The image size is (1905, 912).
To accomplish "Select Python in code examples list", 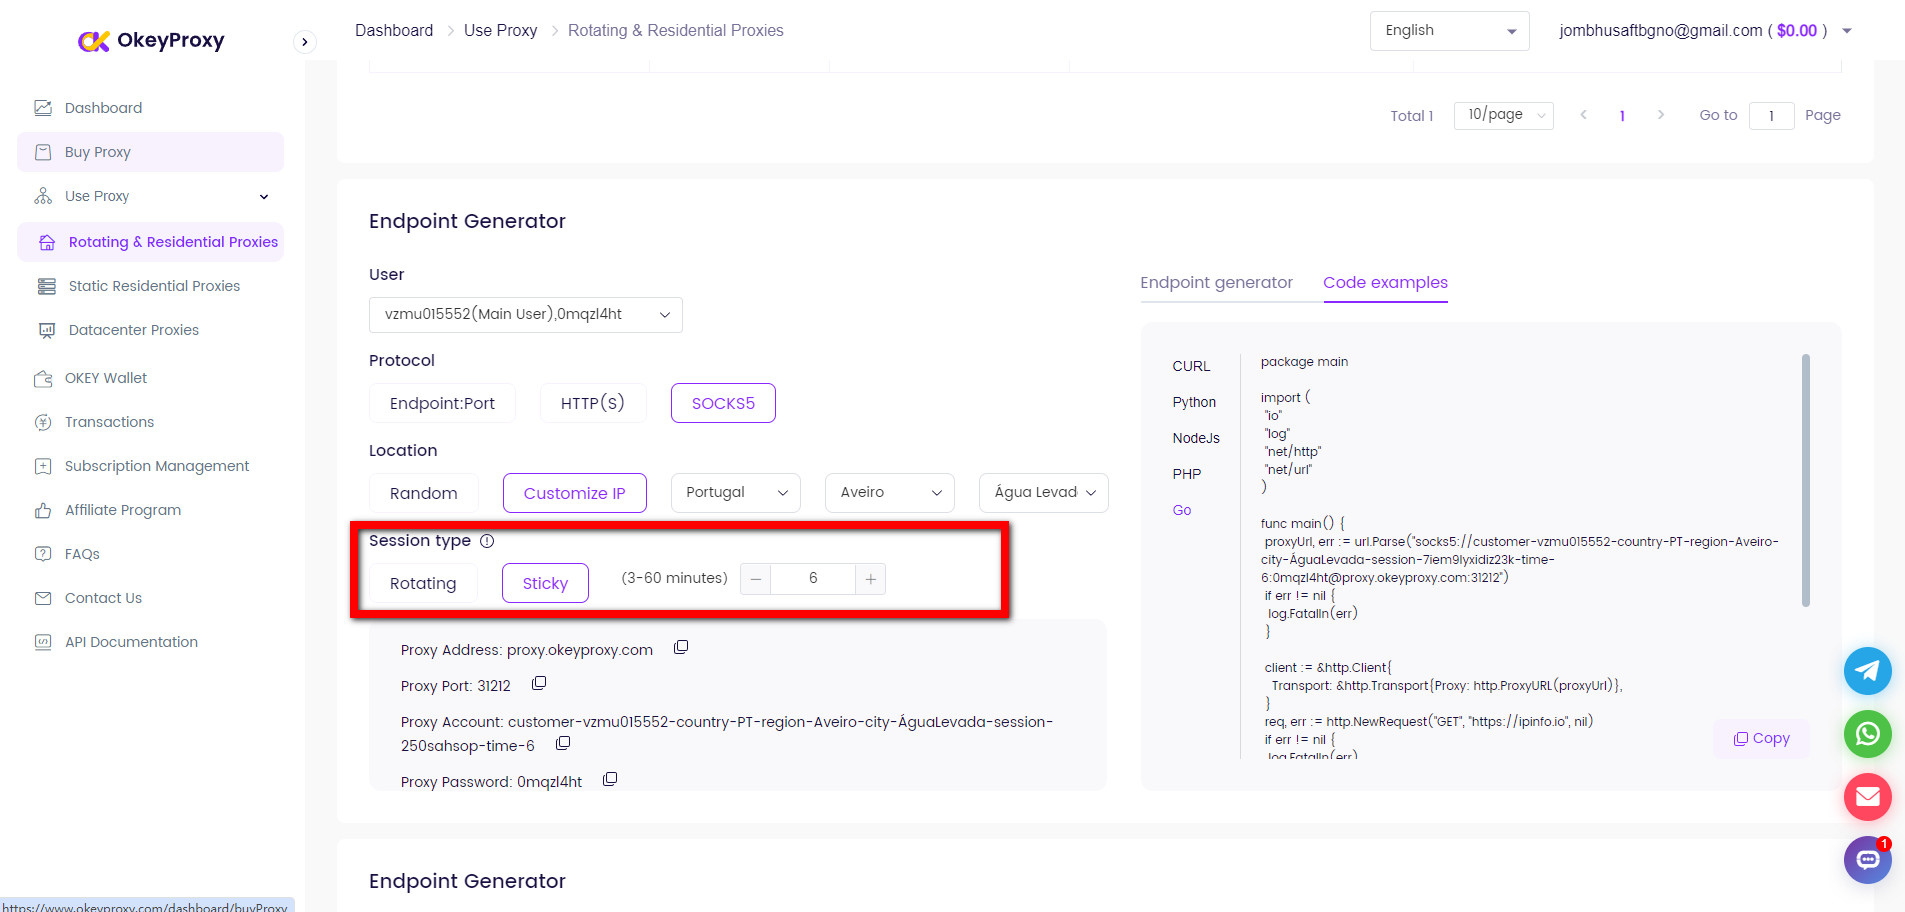I will point(1194,402).
